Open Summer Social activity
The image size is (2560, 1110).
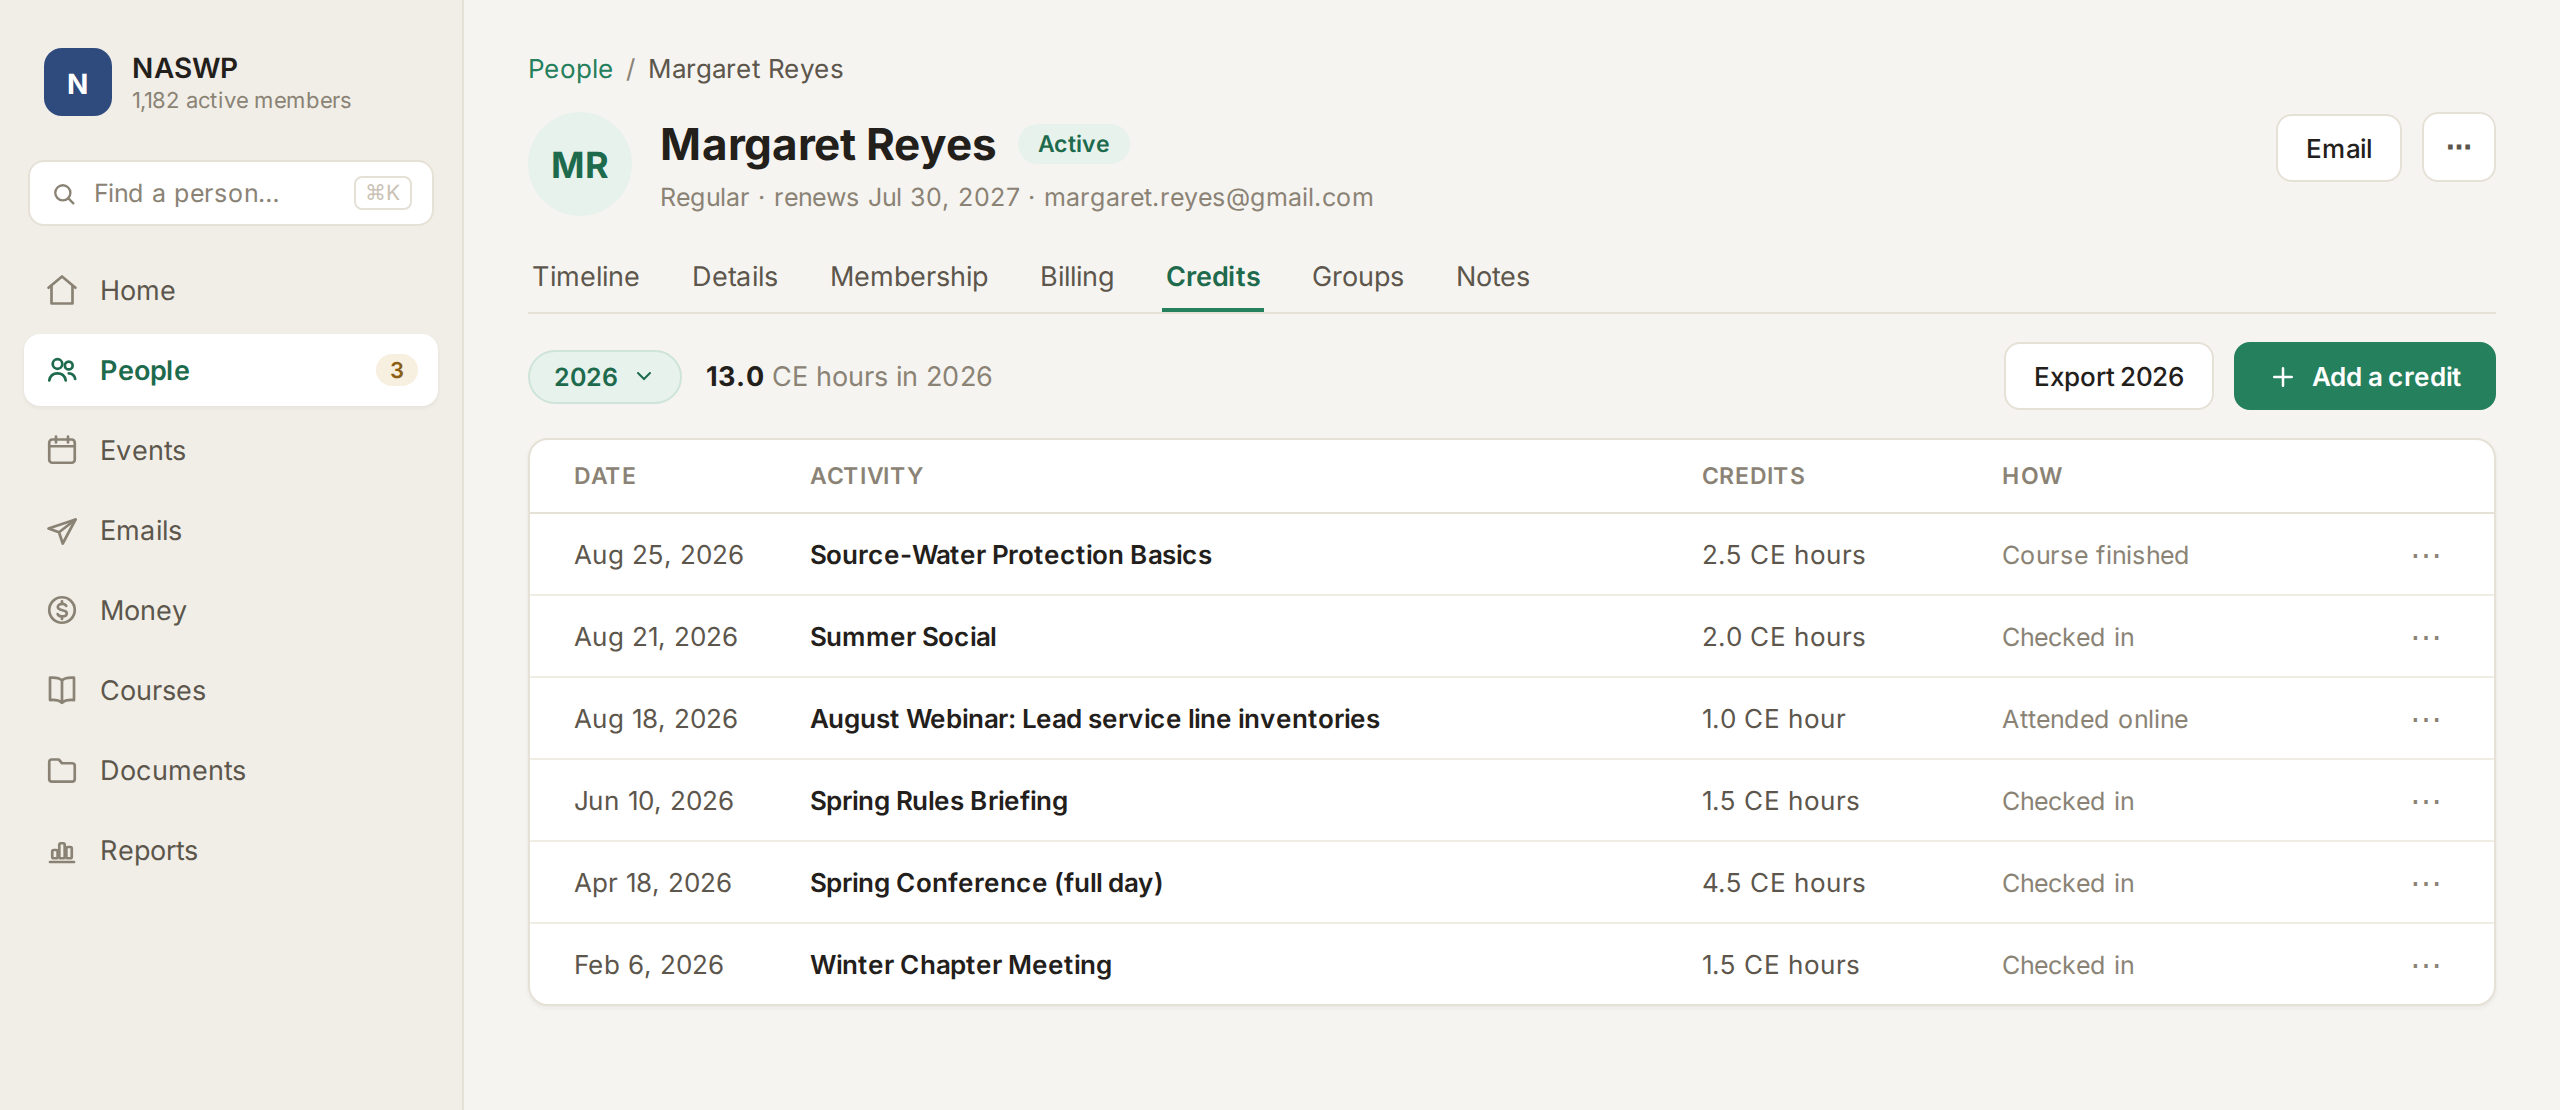903,637
